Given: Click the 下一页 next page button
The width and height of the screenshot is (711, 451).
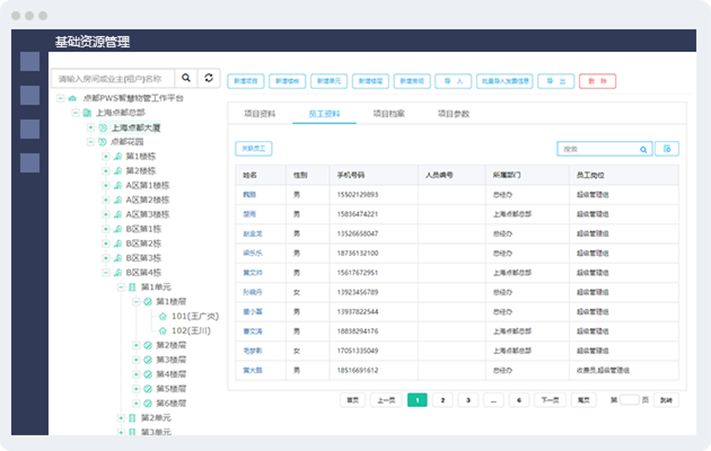Looking at the screenshot, I should 550,400.
